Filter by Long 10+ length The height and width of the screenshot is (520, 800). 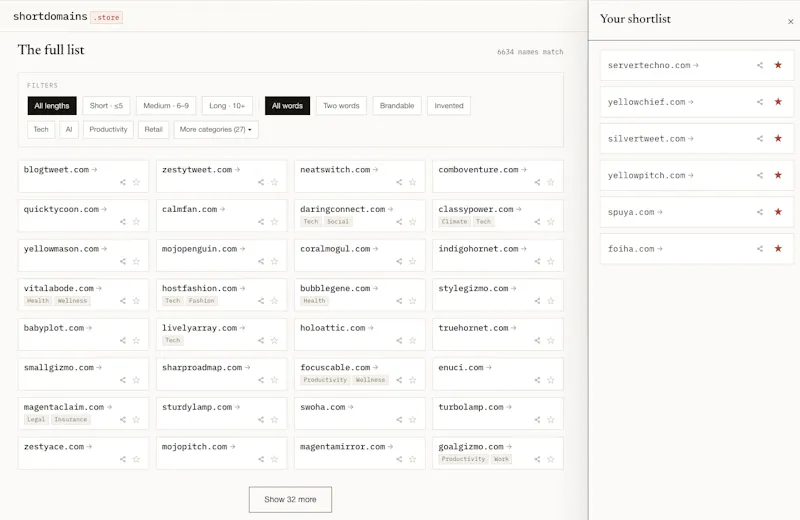click(227, 106)
